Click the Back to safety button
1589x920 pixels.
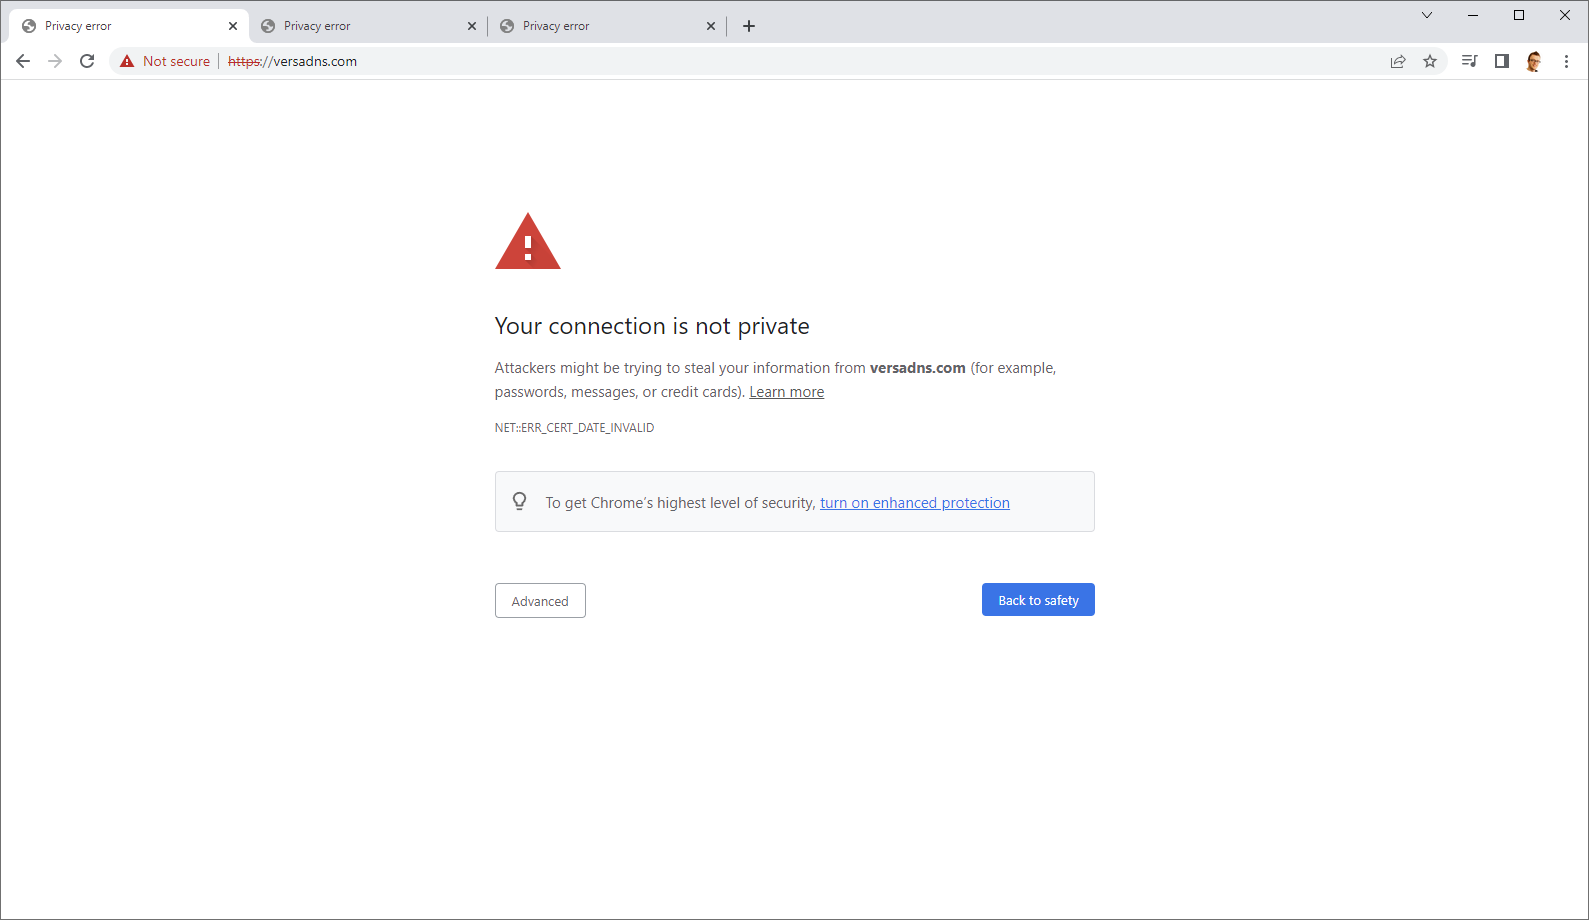(1038, 600)
